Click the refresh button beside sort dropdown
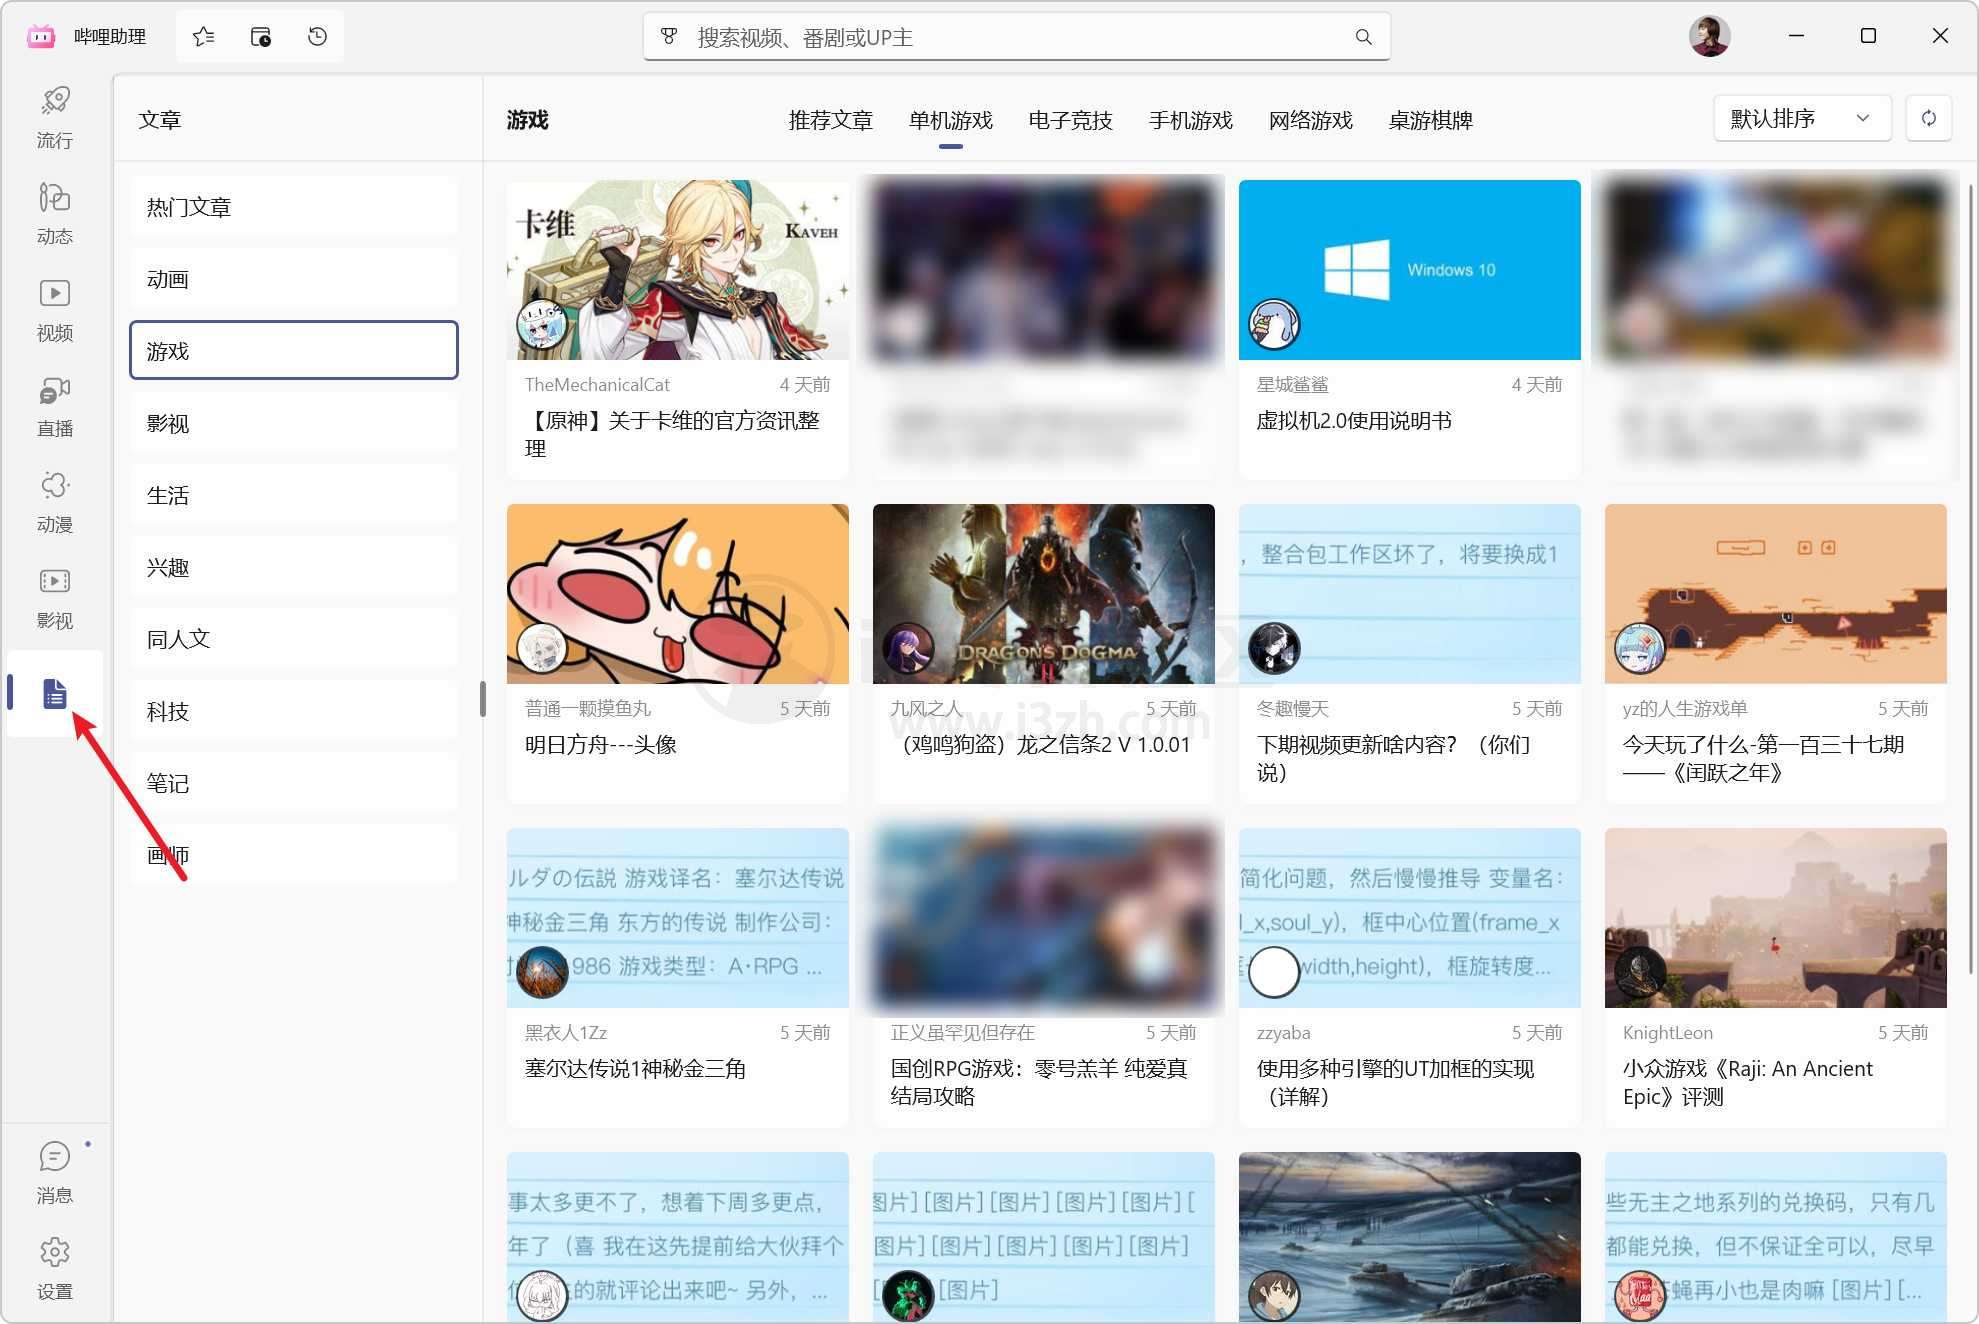 tap(1929, 118)
